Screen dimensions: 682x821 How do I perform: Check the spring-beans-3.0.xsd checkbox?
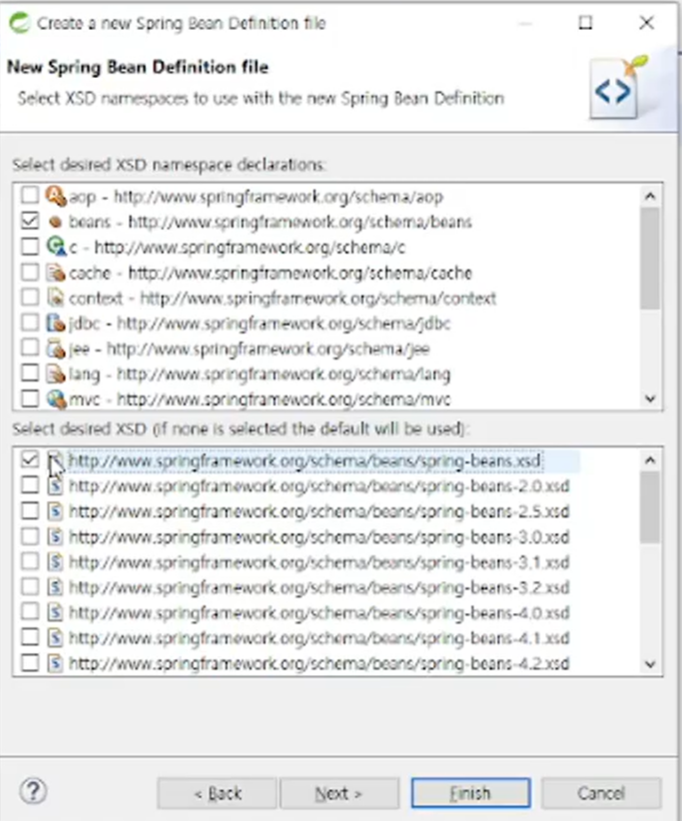coord(30,536)
